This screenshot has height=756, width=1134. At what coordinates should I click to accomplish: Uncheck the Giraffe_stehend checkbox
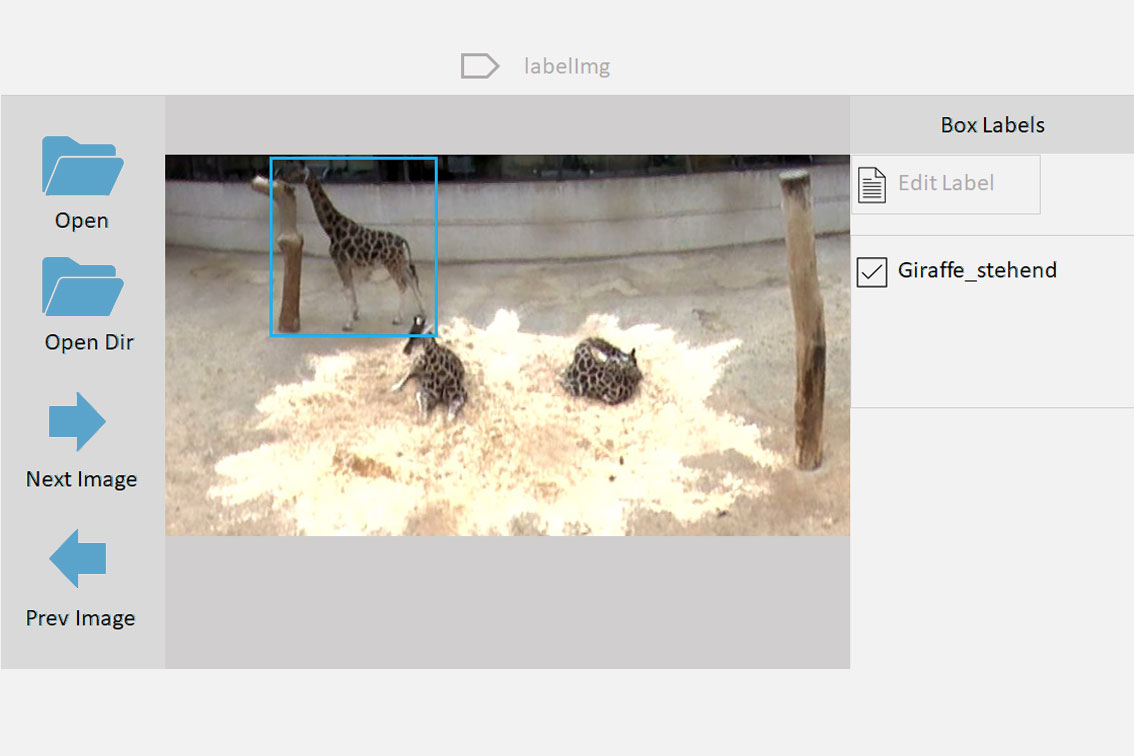872,271
